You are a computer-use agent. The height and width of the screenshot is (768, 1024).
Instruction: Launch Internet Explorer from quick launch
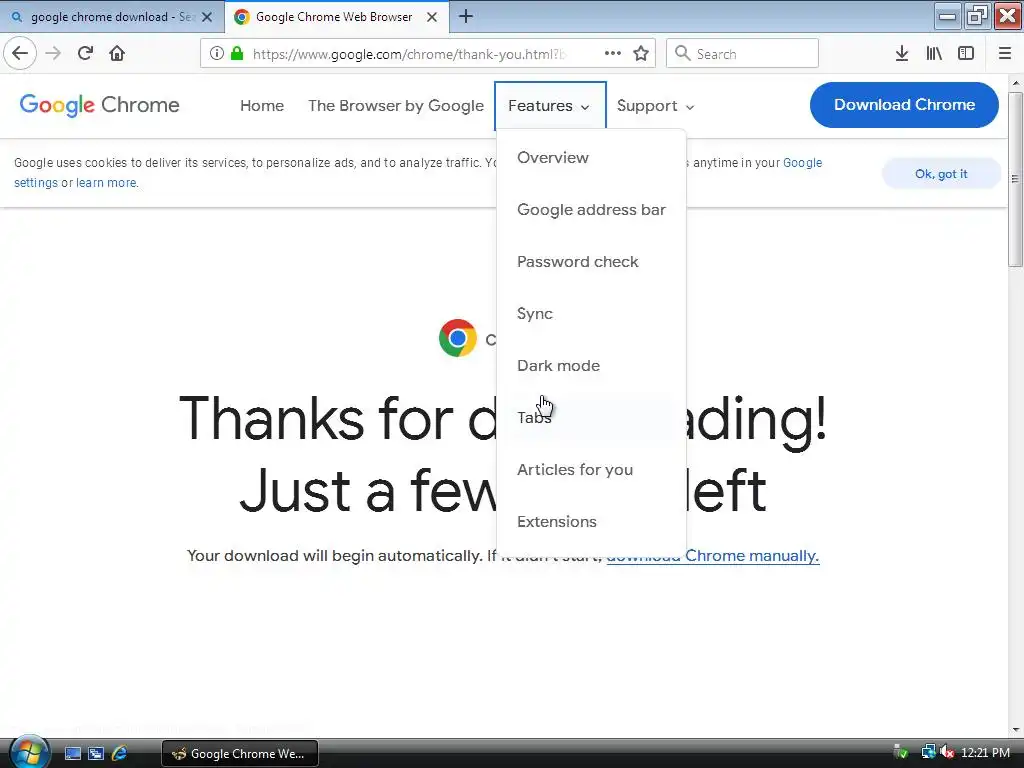[x=119, y=753]
